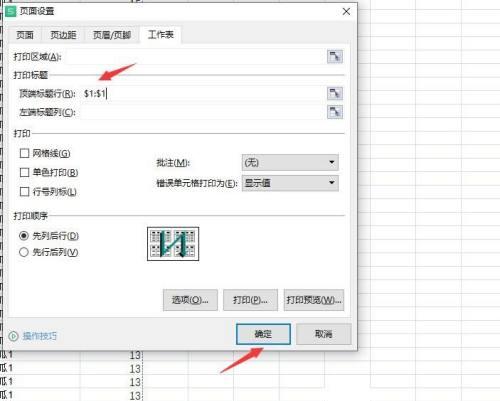Image resolution: width=500 pixels, height=401 pixels.
Task: Click the 顶端标题行 input field
Action: pyautogui.click(x=202, y=94)
